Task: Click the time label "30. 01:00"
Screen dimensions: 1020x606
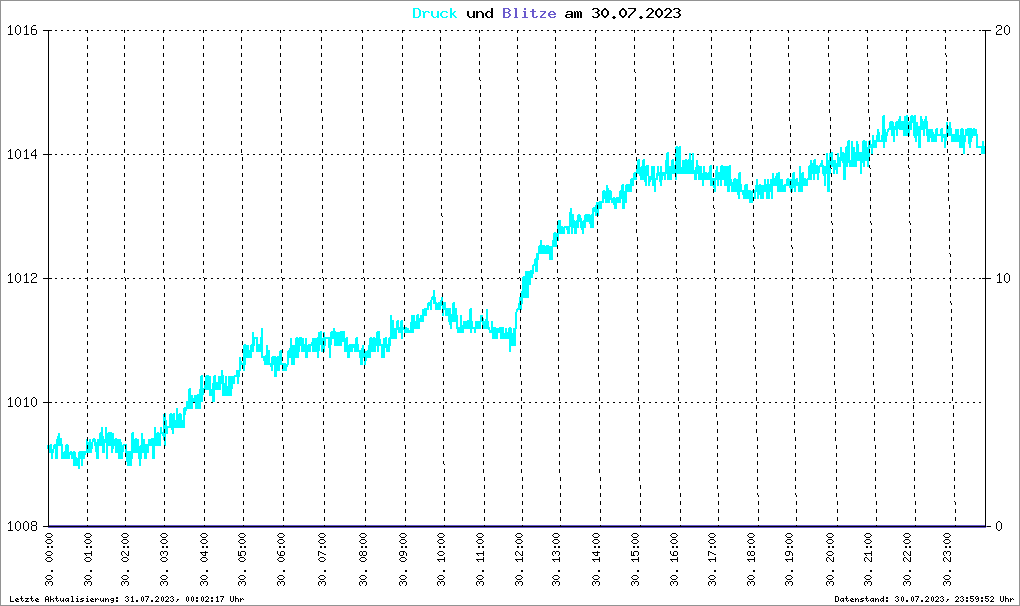Action: 88,559
